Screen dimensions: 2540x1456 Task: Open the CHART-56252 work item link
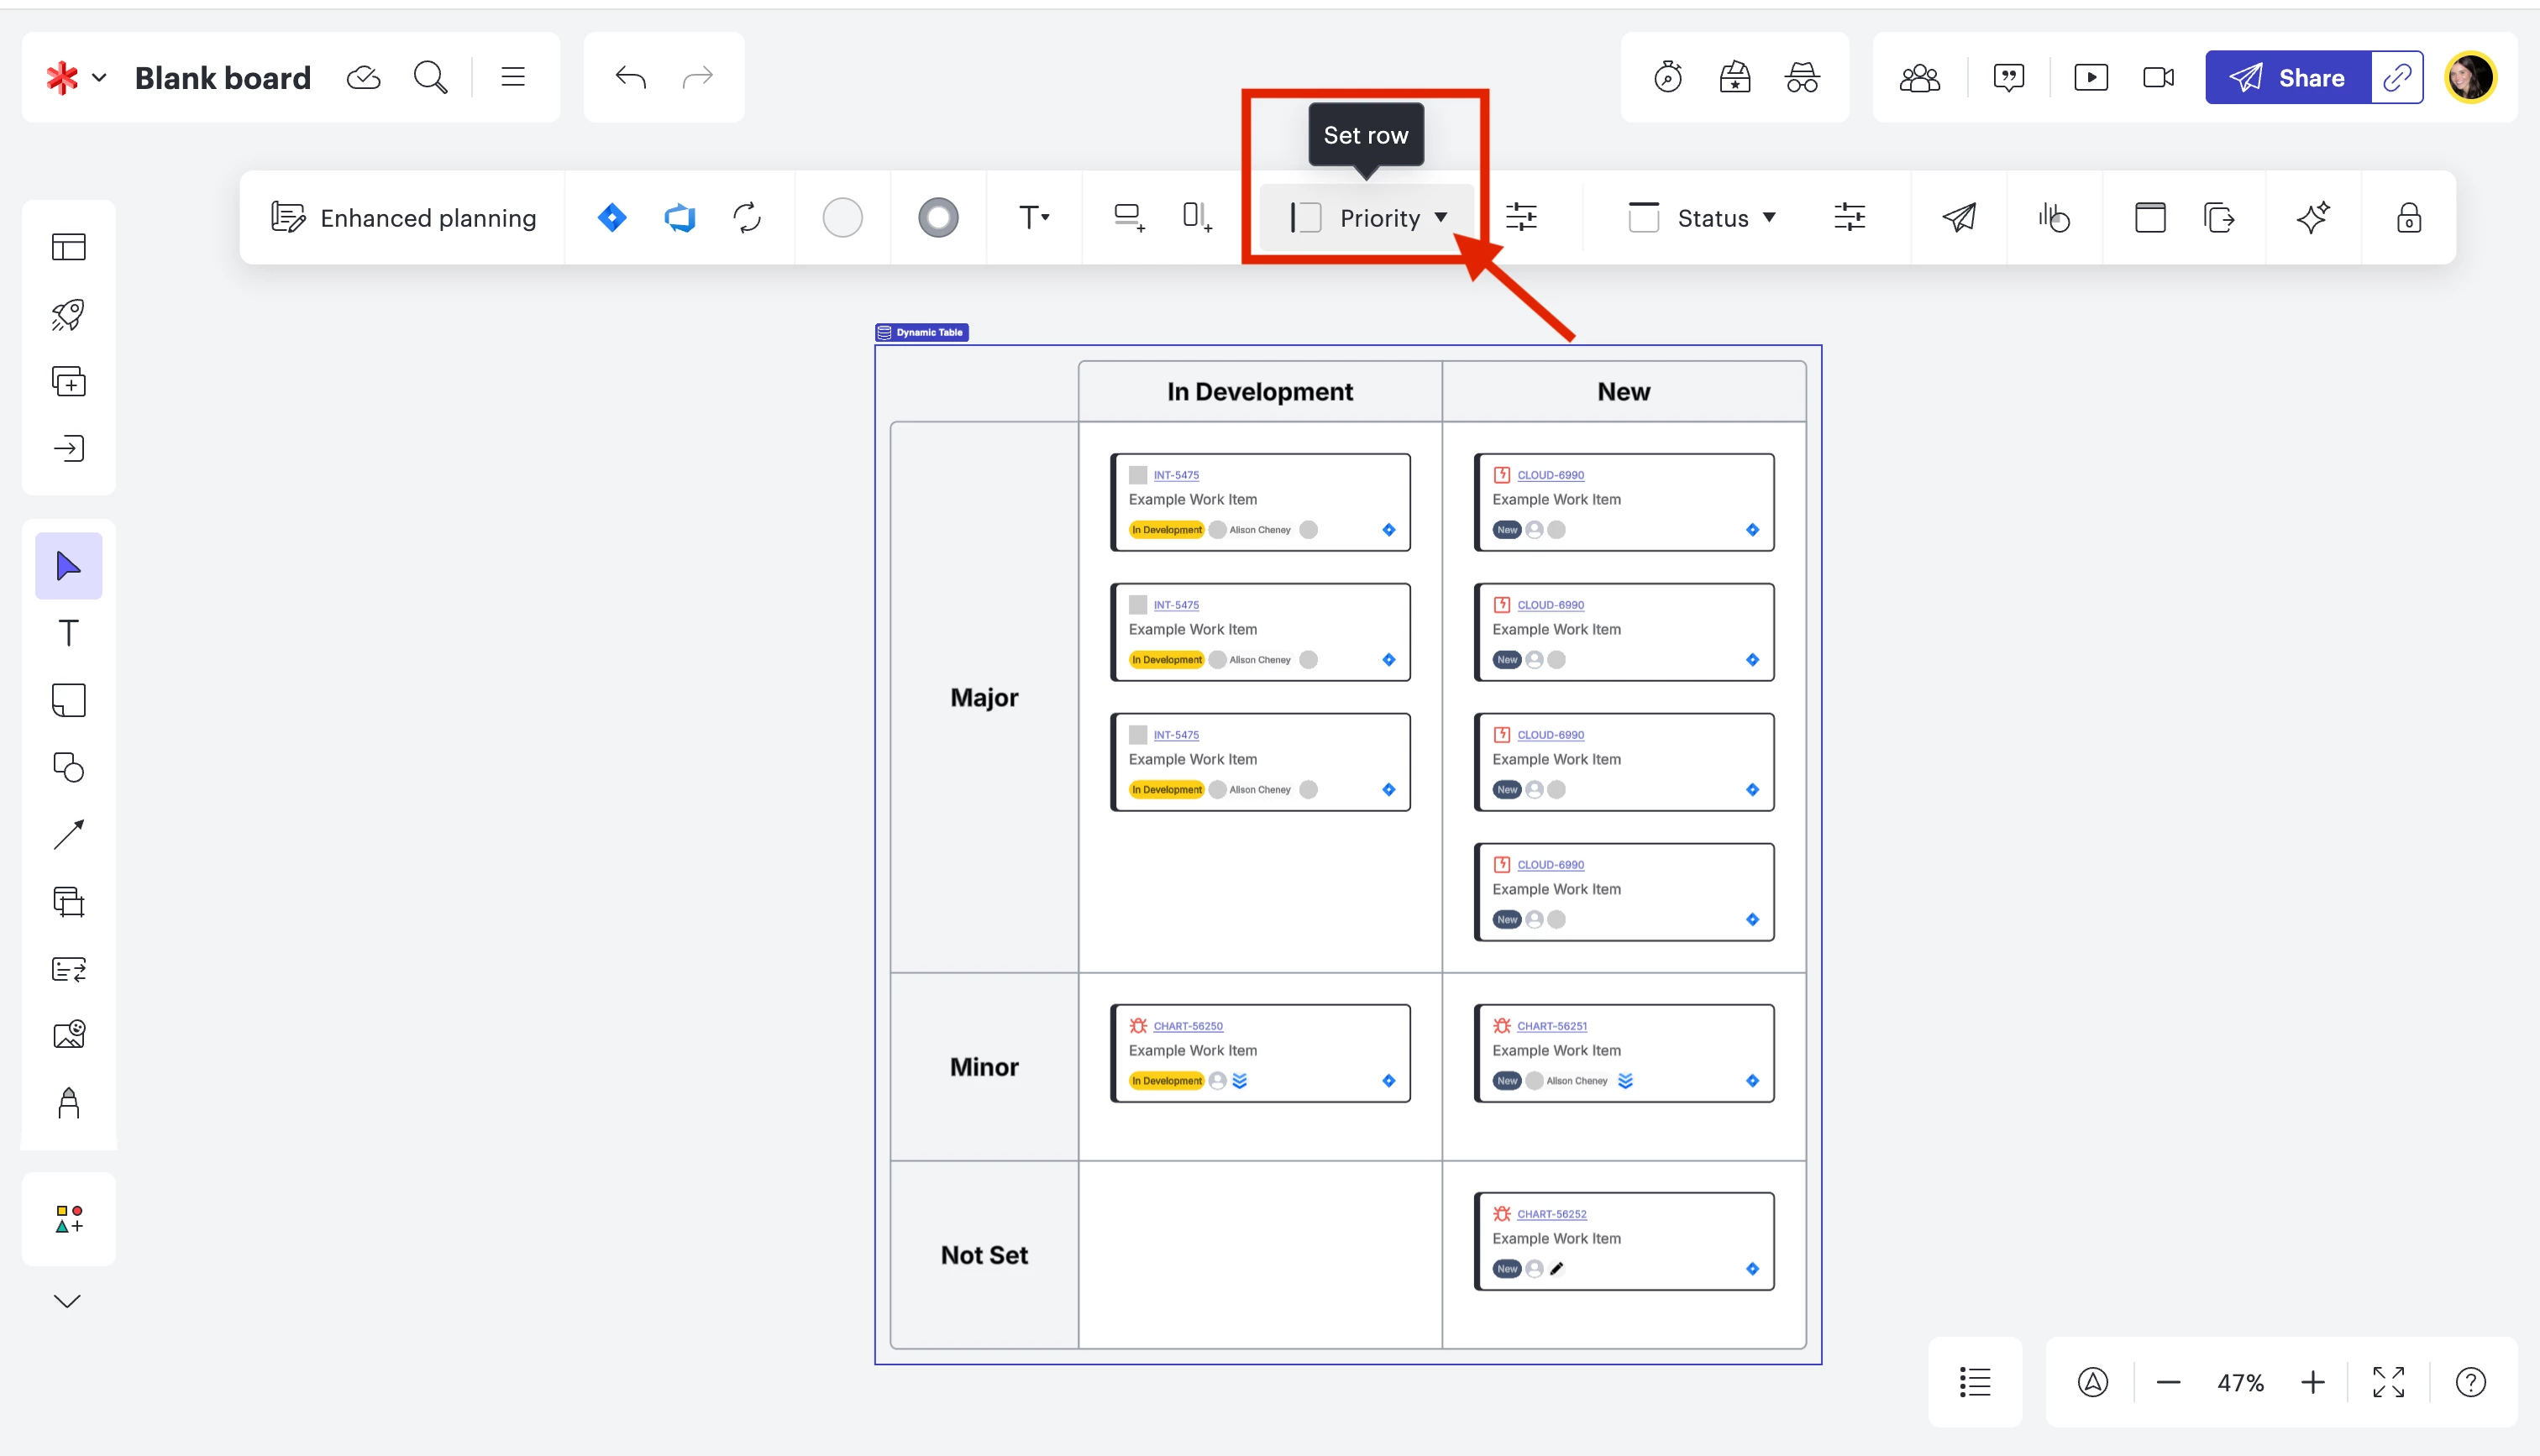pyautogui.click(x=1551, y=1214)
